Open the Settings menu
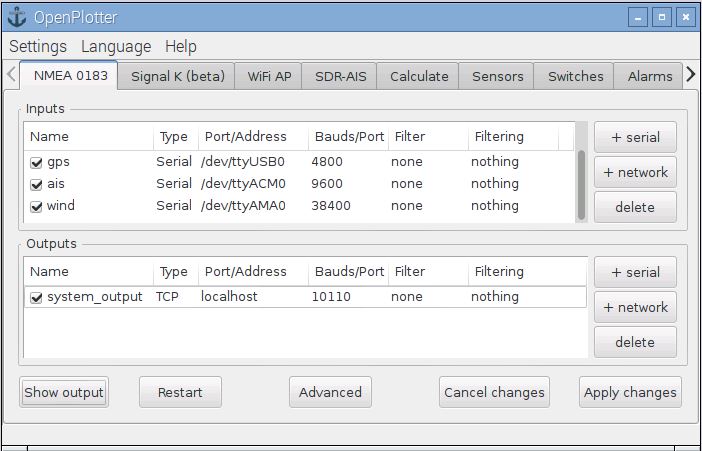The width and height of the screenshot is (702, 451). (38, 46)
